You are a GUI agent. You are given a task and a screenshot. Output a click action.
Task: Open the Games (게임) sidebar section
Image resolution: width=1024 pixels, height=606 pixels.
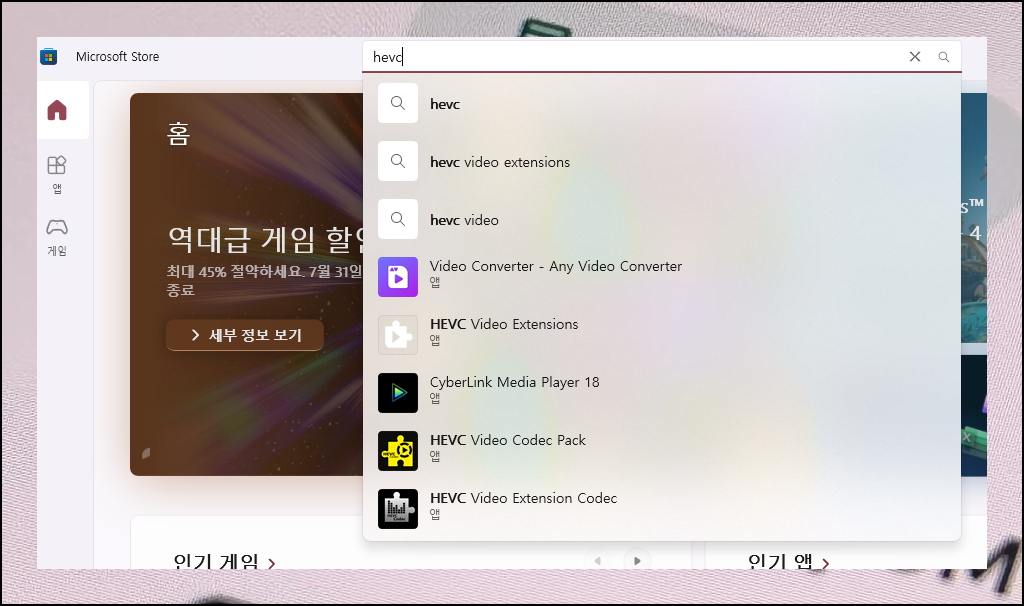click(x=57, y=237)
